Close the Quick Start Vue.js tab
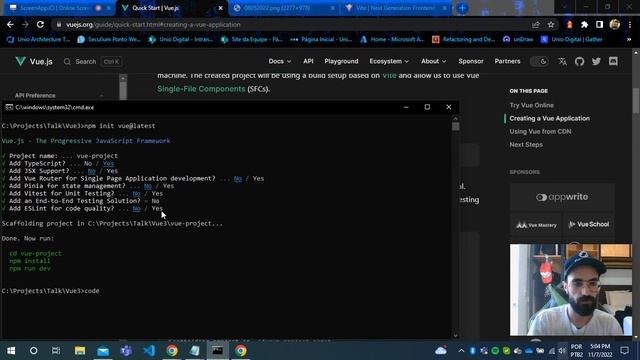Viewport: 640px width, 360px height. [220, 8]
